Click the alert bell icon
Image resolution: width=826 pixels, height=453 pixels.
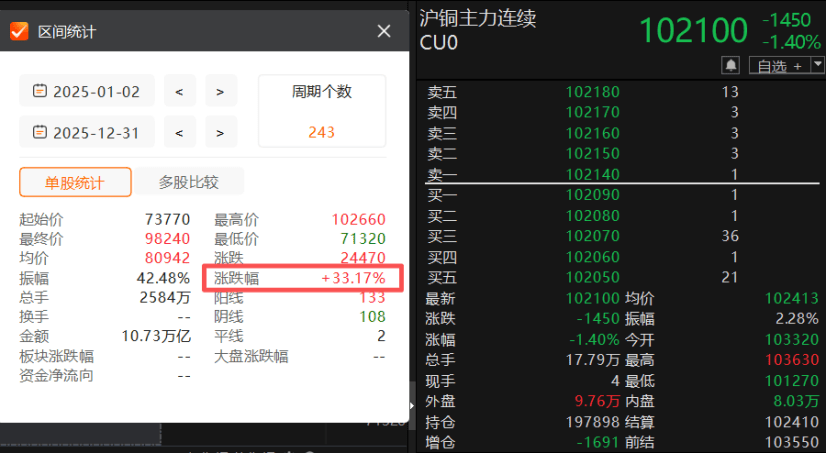pos(731,65)
